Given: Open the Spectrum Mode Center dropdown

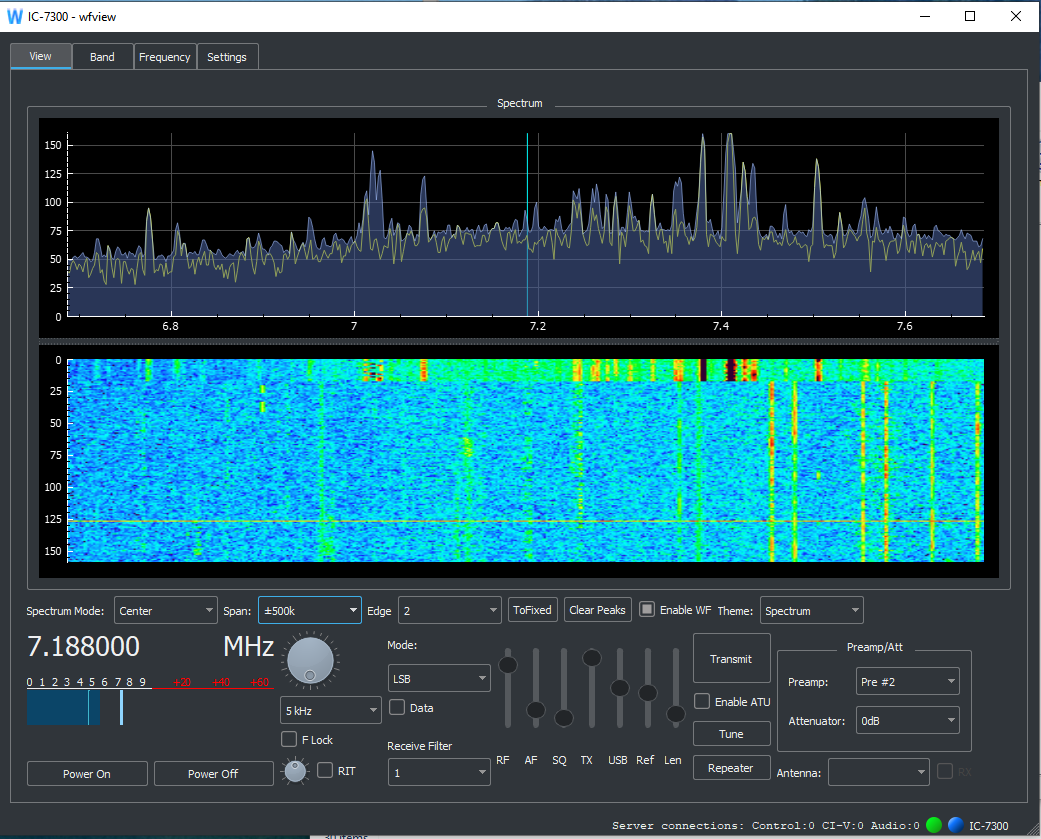Looking at the screenshot, I should (x=166, y=610).
